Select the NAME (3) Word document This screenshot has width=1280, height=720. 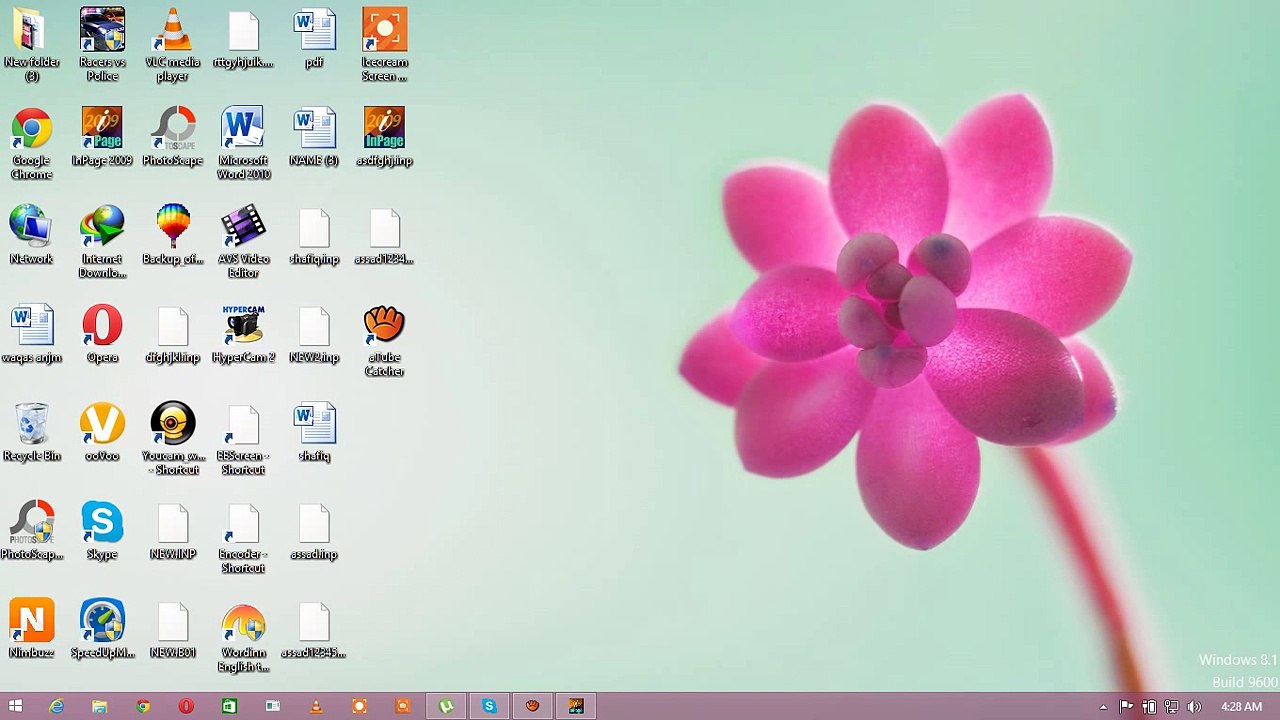314,136
